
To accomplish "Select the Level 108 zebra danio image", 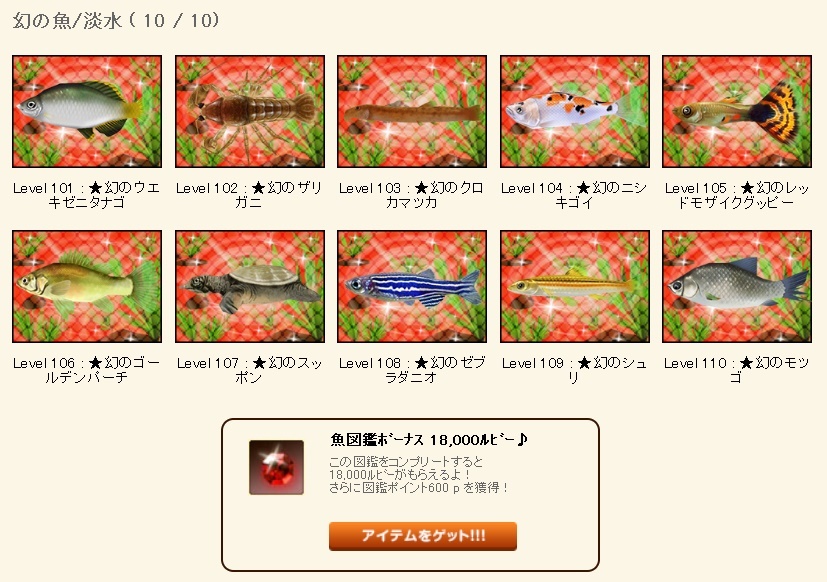I will [x=412, y=287].
